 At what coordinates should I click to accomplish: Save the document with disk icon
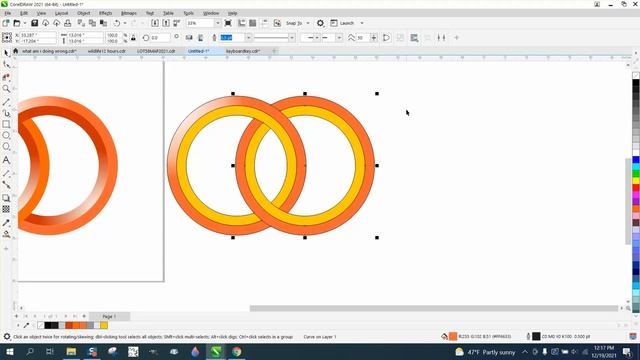pos(35,23)
